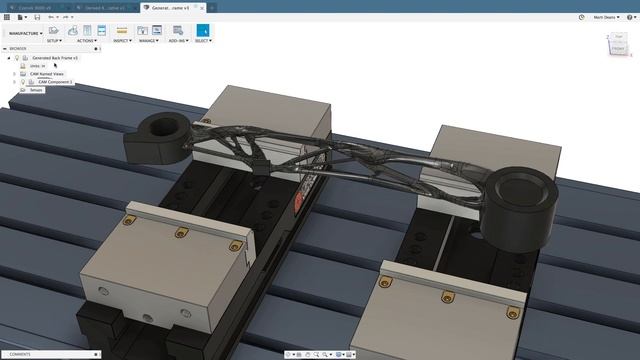Screen dimensions: 640x360
Task: Click the Units: in icon in browser
Action: tap(23, 66)
